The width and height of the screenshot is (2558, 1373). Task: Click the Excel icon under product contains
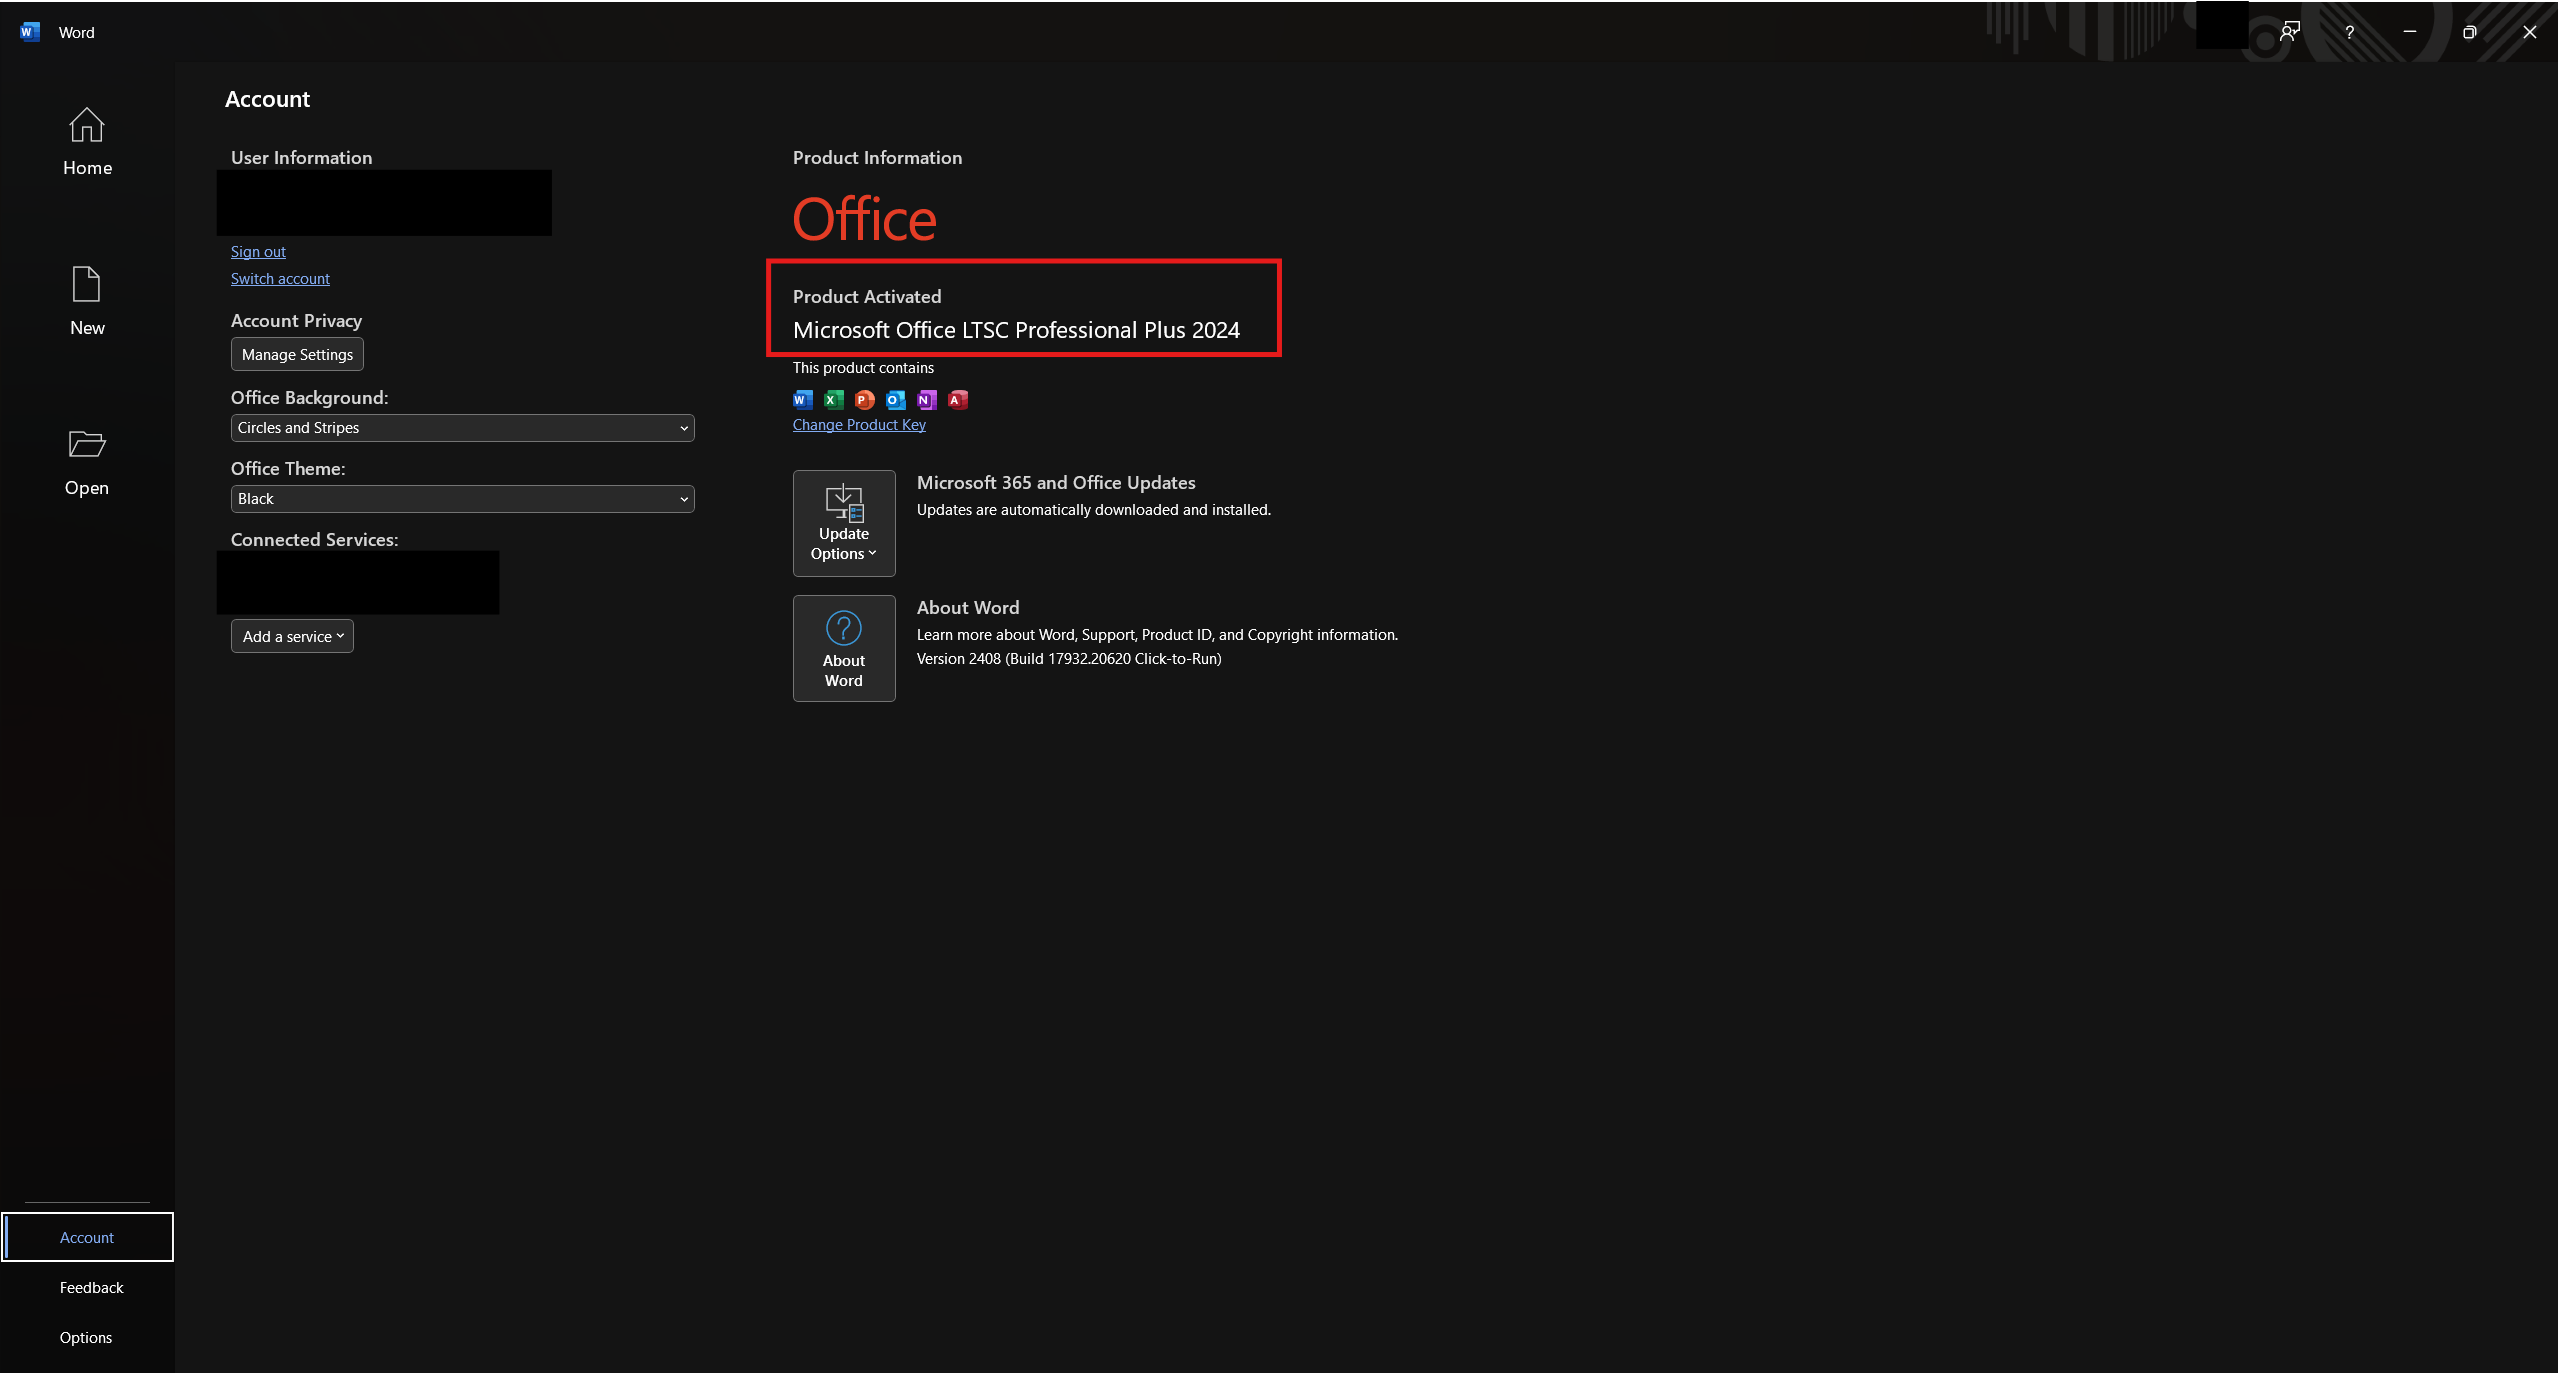(x=833, y=400)
